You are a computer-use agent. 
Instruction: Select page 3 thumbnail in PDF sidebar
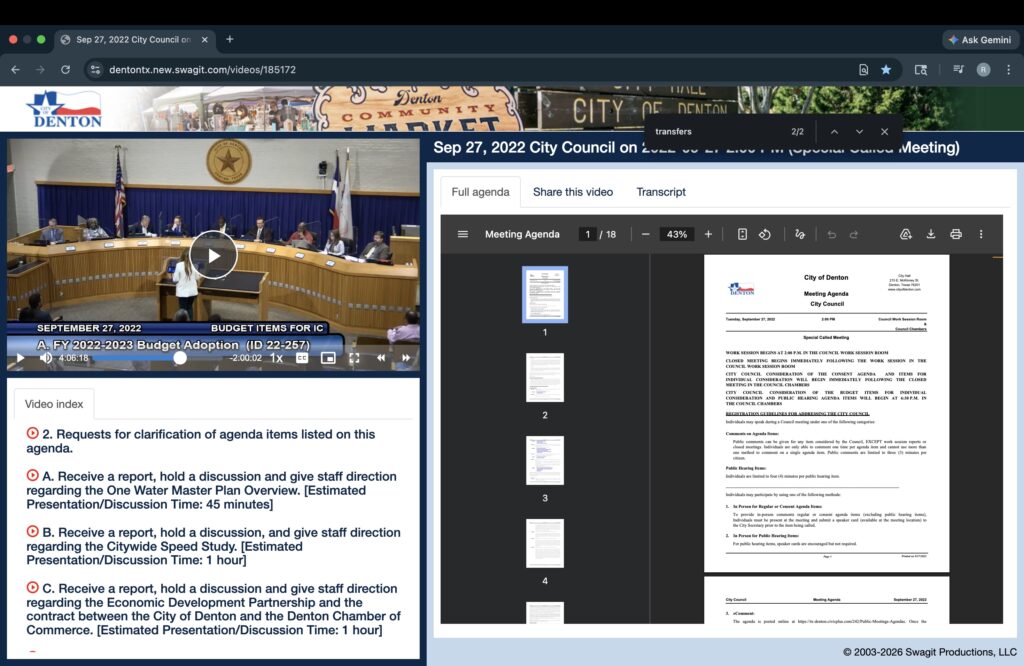(x=545, y=460)
